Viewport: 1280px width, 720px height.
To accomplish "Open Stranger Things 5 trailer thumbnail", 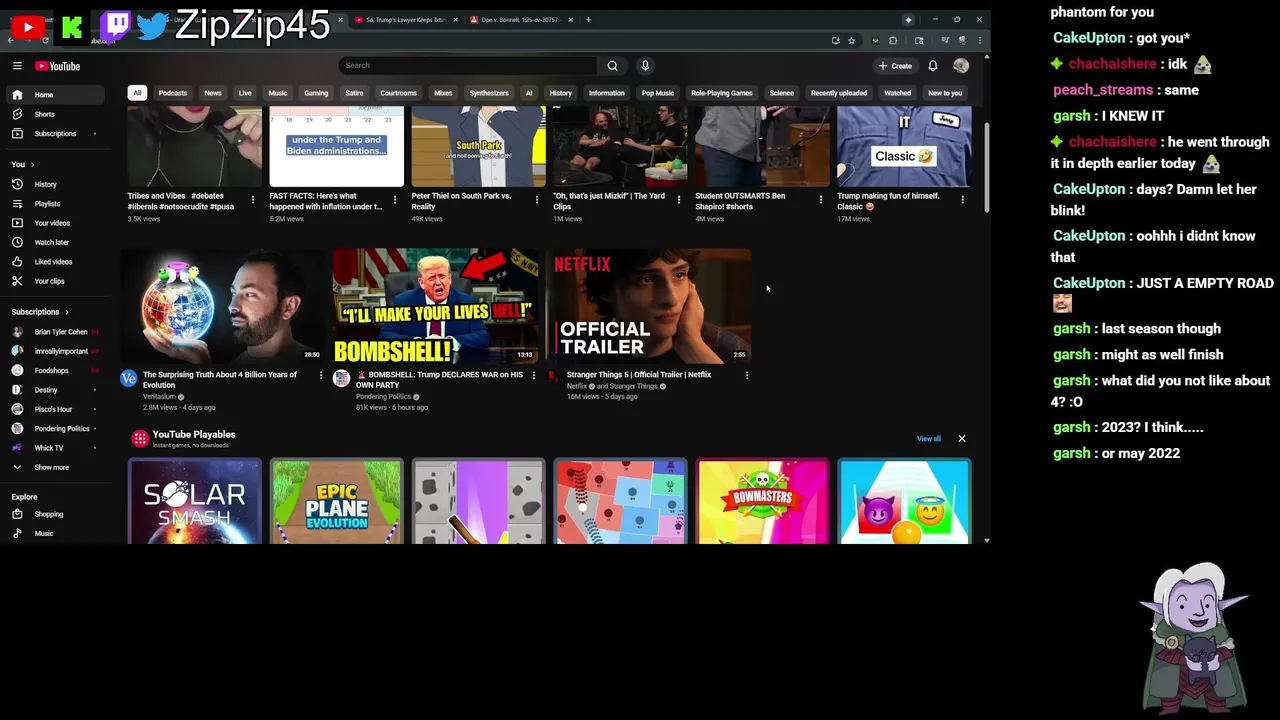I will 648,306.
